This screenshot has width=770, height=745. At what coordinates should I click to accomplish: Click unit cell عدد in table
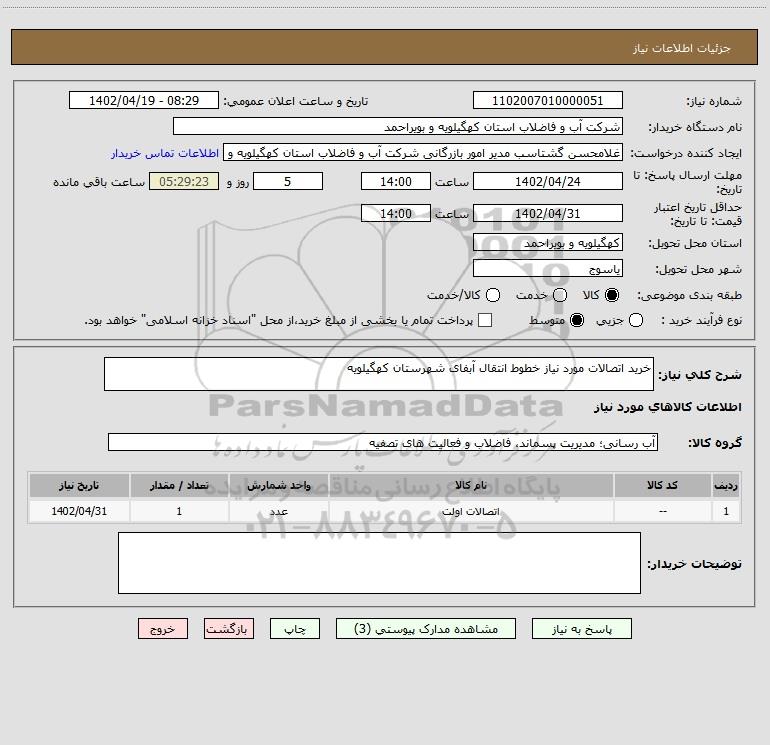pos(278,511)
